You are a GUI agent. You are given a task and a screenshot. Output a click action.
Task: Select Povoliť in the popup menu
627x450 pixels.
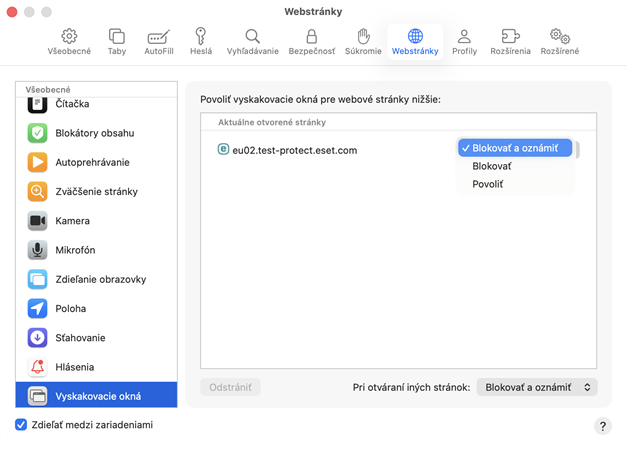(x=488, y=184)
